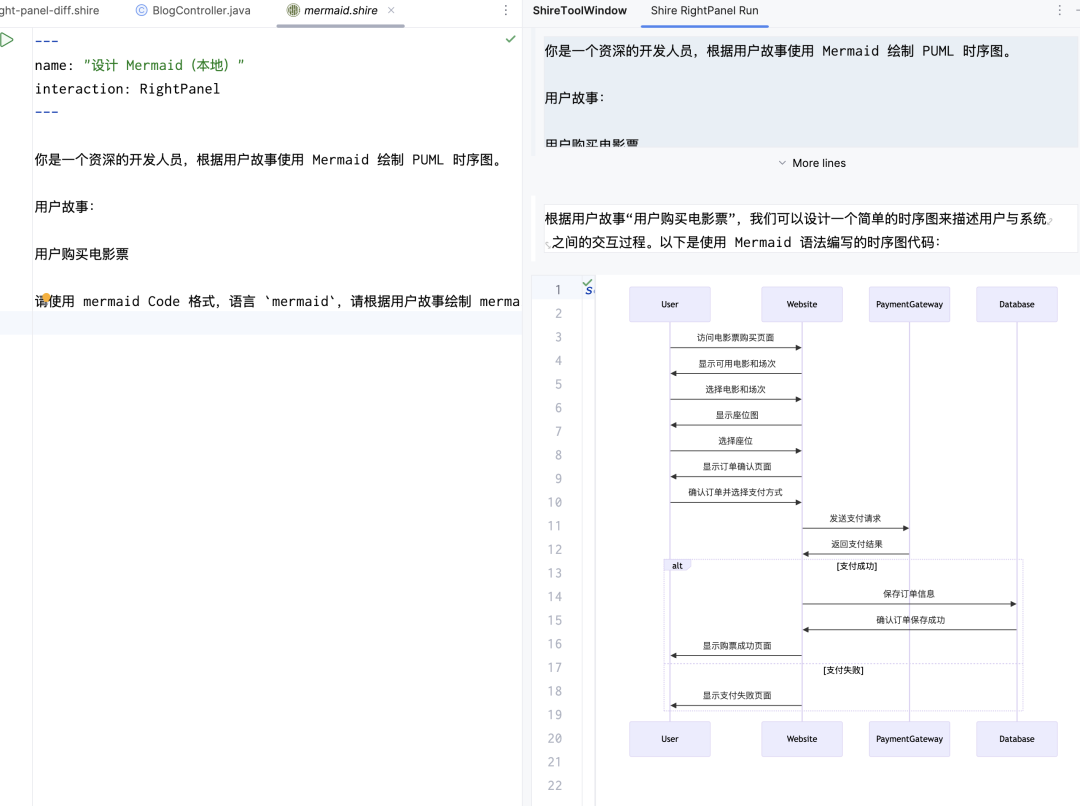Click the [支付成功] condition label
Screen dimensions: 1080x806
pyautogui.click(x=857, y=566)
